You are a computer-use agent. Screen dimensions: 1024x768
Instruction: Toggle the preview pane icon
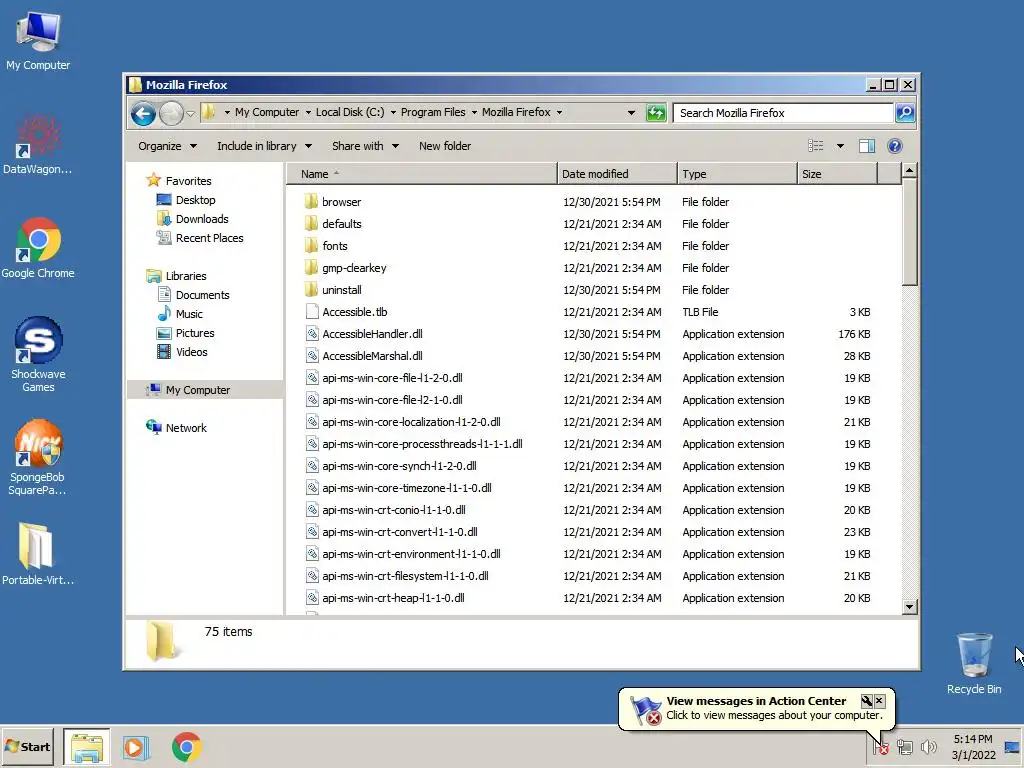867,146
